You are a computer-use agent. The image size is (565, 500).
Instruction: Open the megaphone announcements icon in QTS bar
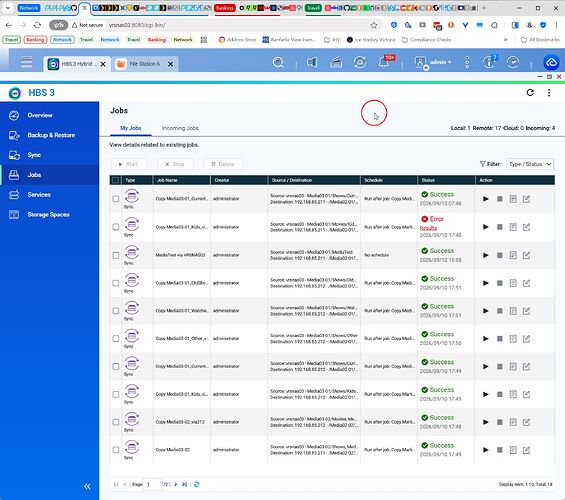312,63
